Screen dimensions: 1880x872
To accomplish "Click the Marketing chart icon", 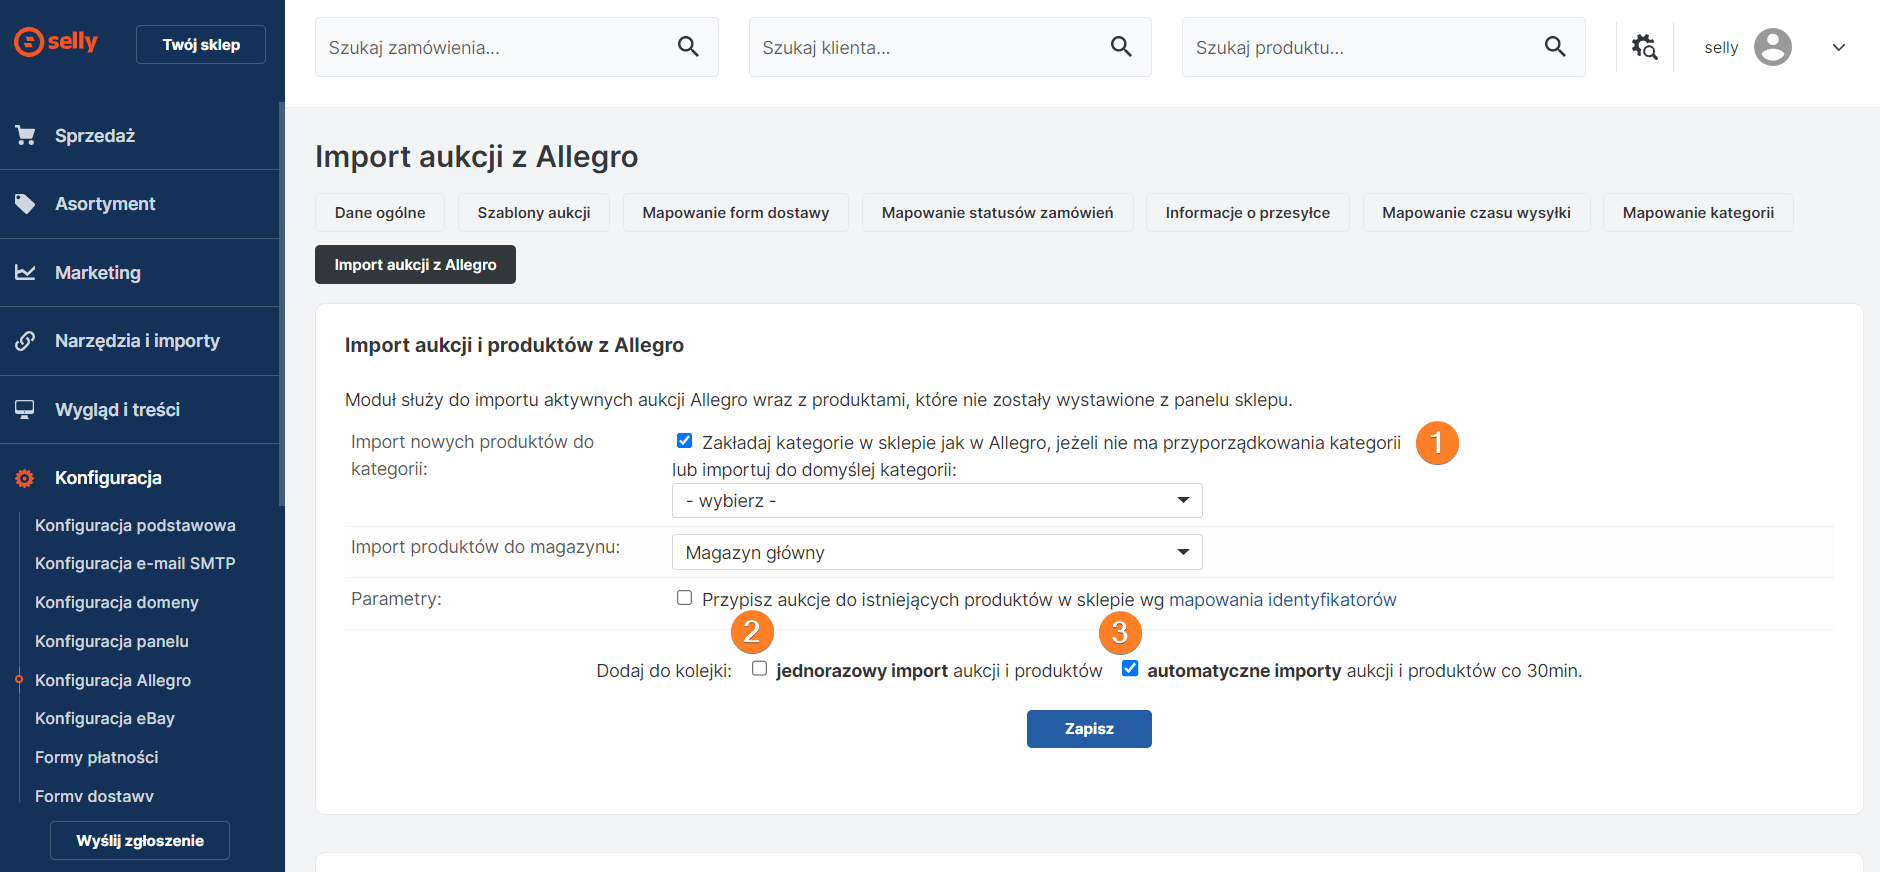I will [25, 273].
